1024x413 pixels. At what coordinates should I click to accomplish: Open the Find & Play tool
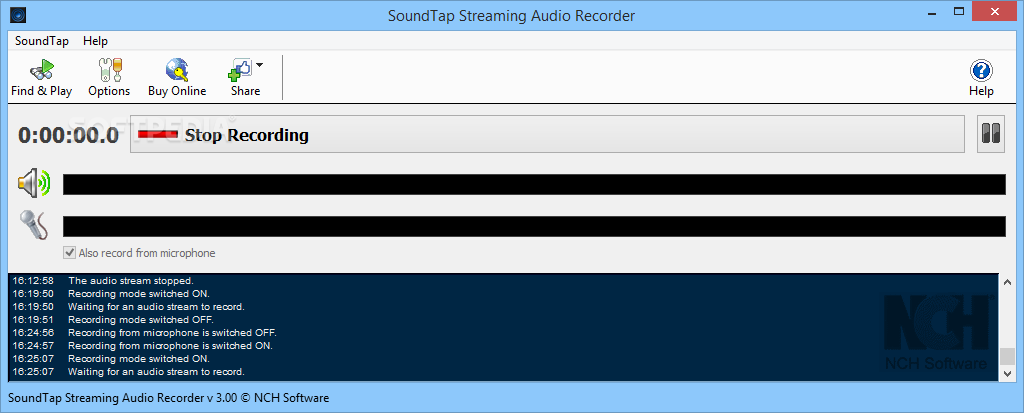point(42,77)
